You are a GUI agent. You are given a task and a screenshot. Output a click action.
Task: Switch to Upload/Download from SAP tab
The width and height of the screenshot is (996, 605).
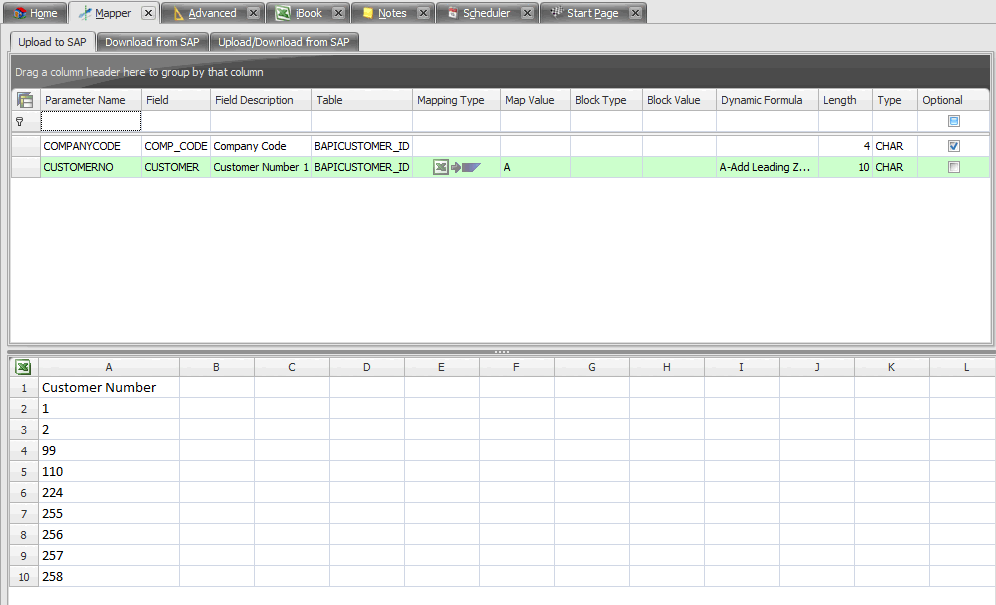click(x=285, y=42)
